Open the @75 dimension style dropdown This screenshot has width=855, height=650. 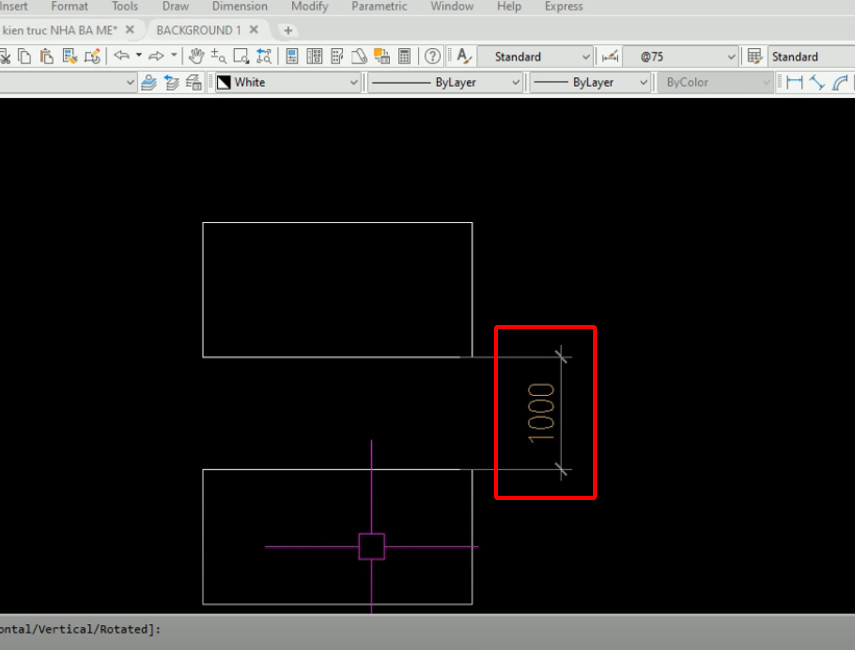tap(731, 57)
